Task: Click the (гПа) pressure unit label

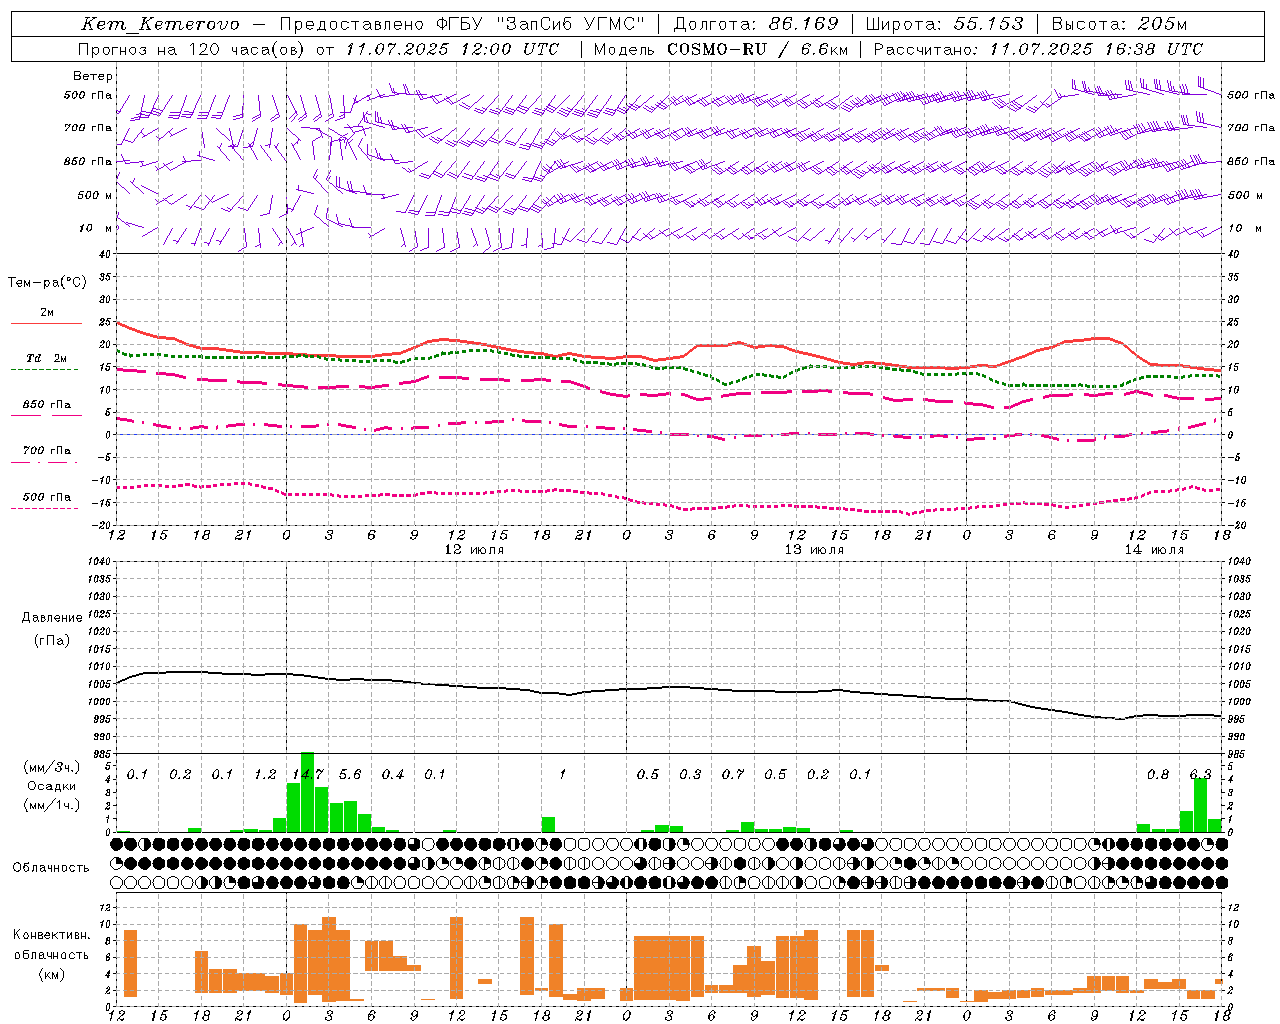Action: coord(51,640)
